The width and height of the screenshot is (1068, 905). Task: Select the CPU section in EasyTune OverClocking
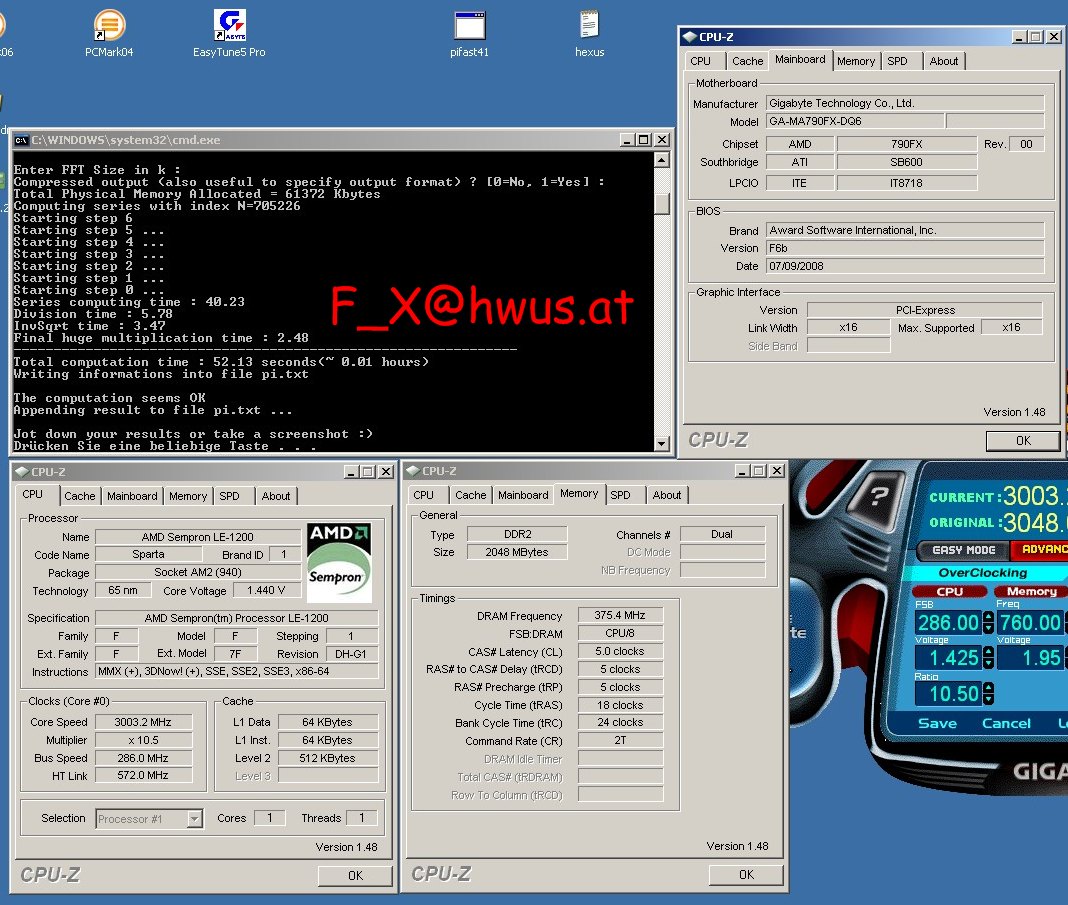pos(949,591)
